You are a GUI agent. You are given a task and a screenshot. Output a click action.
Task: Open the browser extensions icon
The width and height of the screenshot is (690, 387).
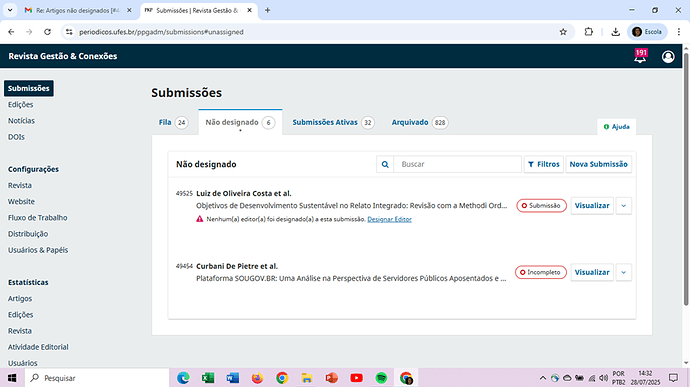(x=588, y=32)
